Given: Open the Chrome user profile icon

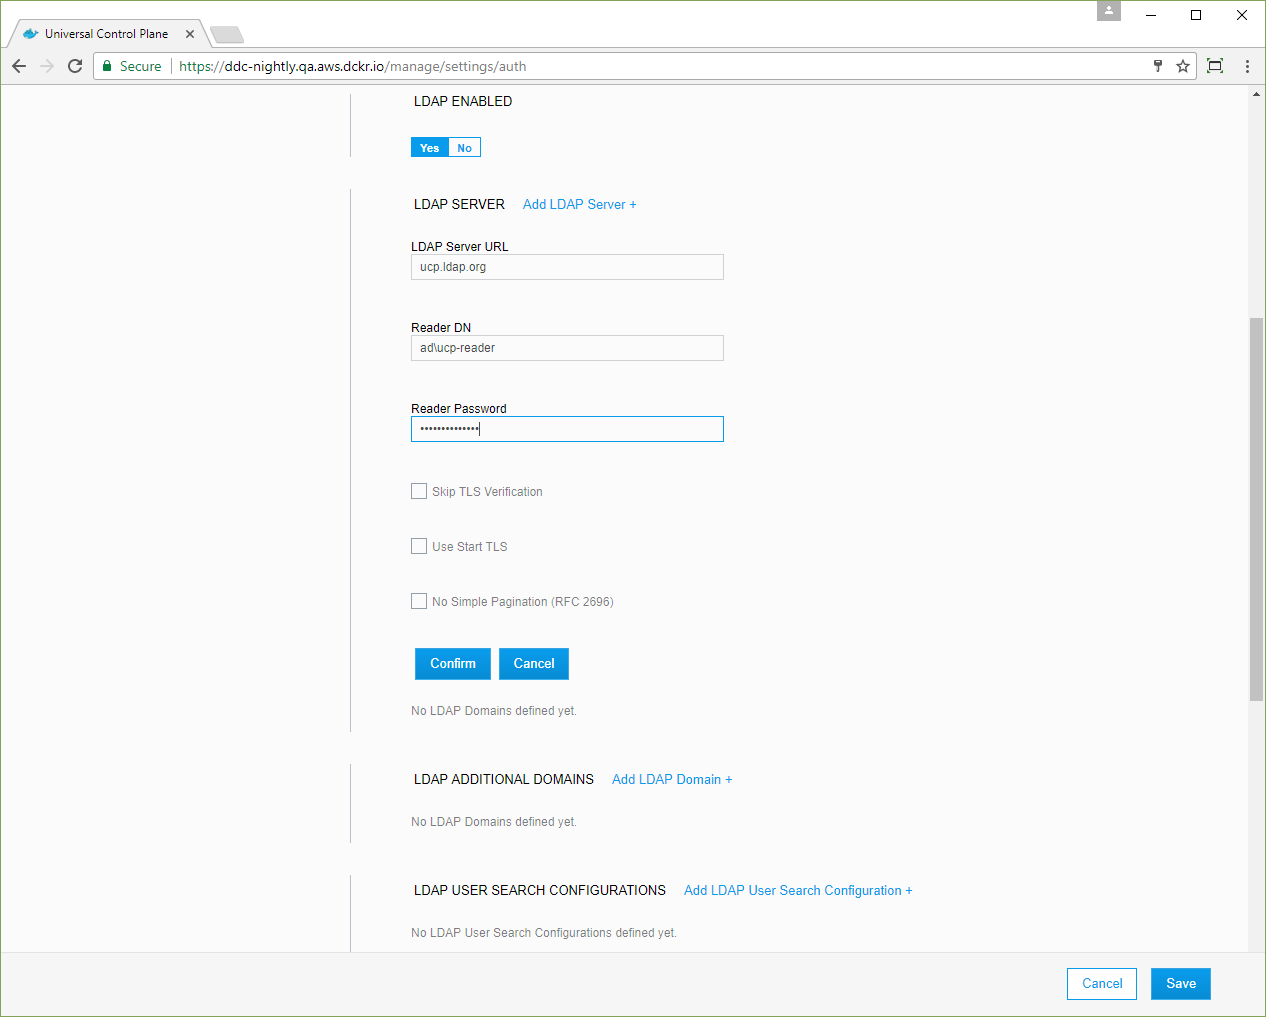Looking at the screenshot, I should pyautogui.click(x=1109, y=11).
